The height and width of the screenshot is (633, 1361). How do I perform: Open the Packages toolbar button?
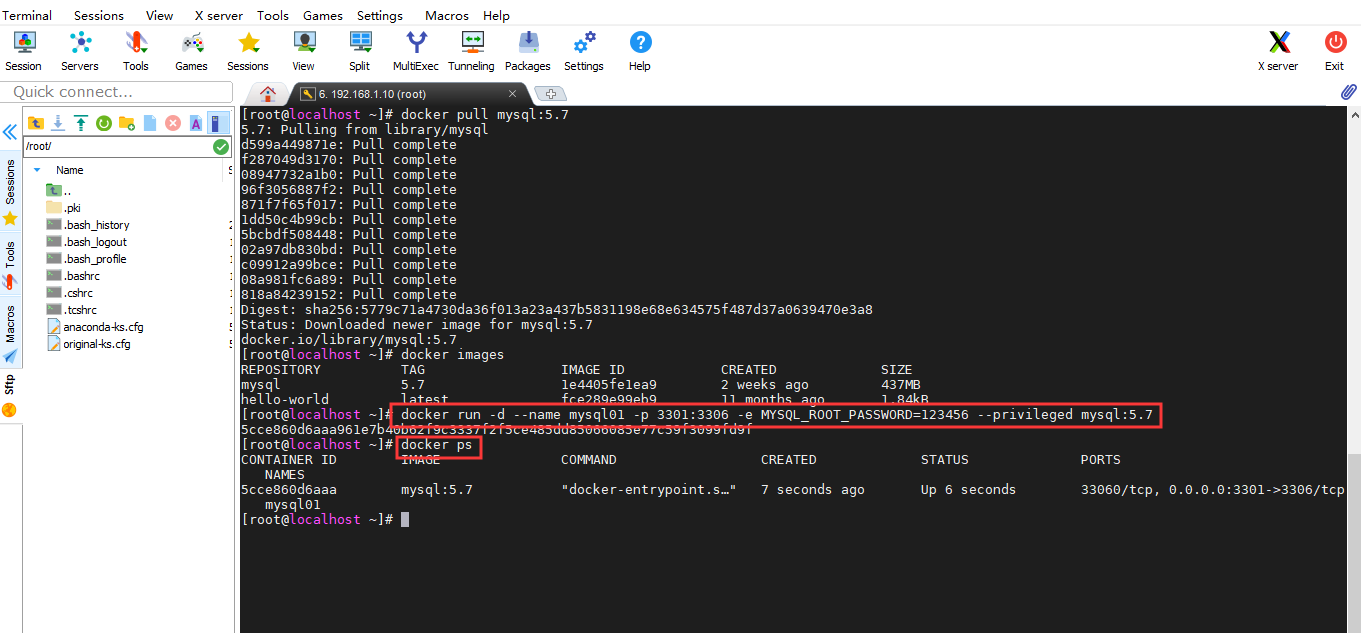(528, 51)
